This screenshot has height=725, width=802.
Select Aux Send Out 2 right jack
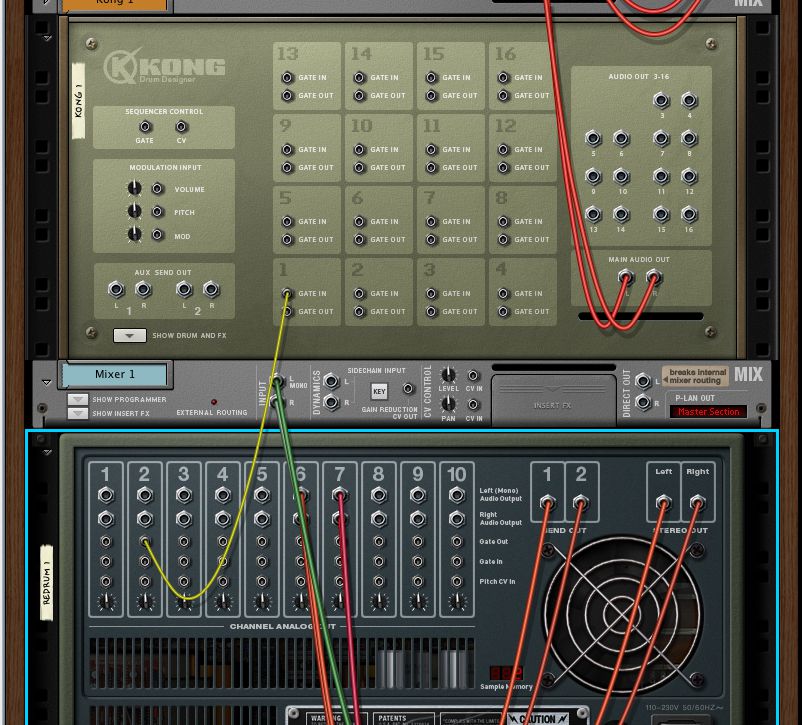pos(211,290)
